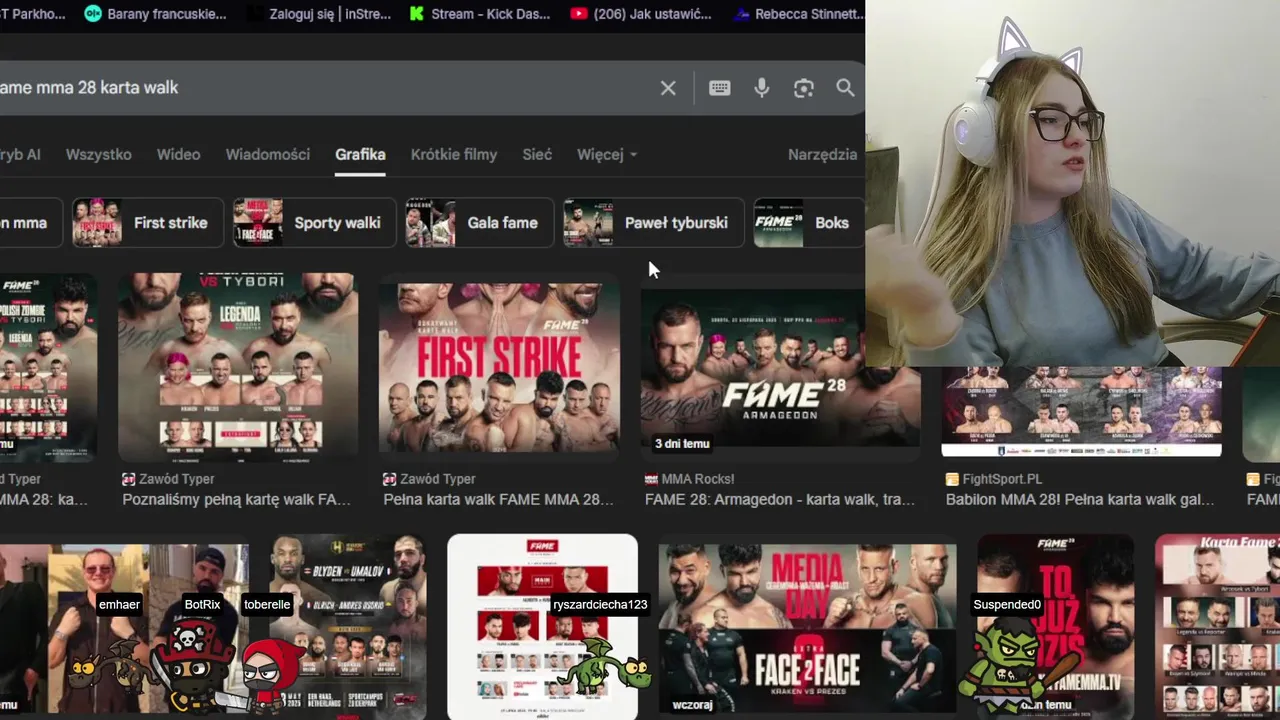Click the ryszardciecha123 chat avatar name
Viewport: 1280px width, 720px height.
pyautogui.click(x=600, y=604)
